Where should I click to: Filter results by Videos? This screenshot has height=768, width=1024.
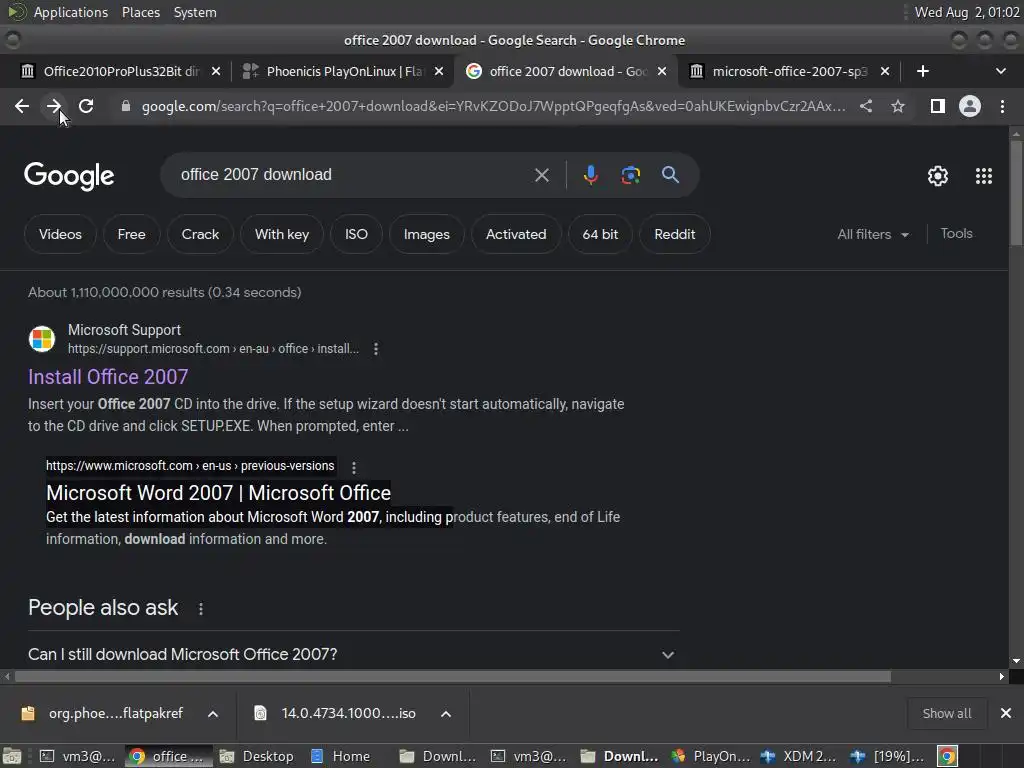pyautogui.click(x=60, y=234)
